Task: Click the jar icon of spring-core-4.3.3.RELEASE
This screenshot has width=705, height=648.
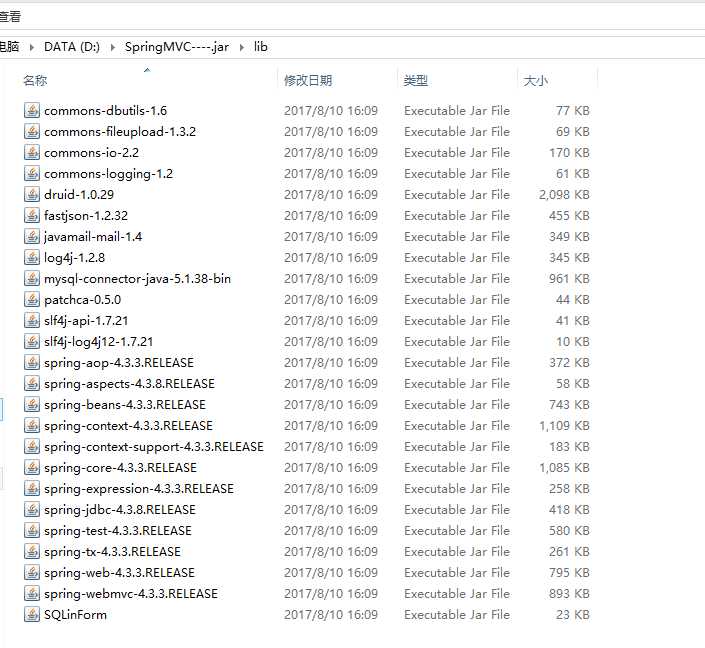Action: (31, 467)
